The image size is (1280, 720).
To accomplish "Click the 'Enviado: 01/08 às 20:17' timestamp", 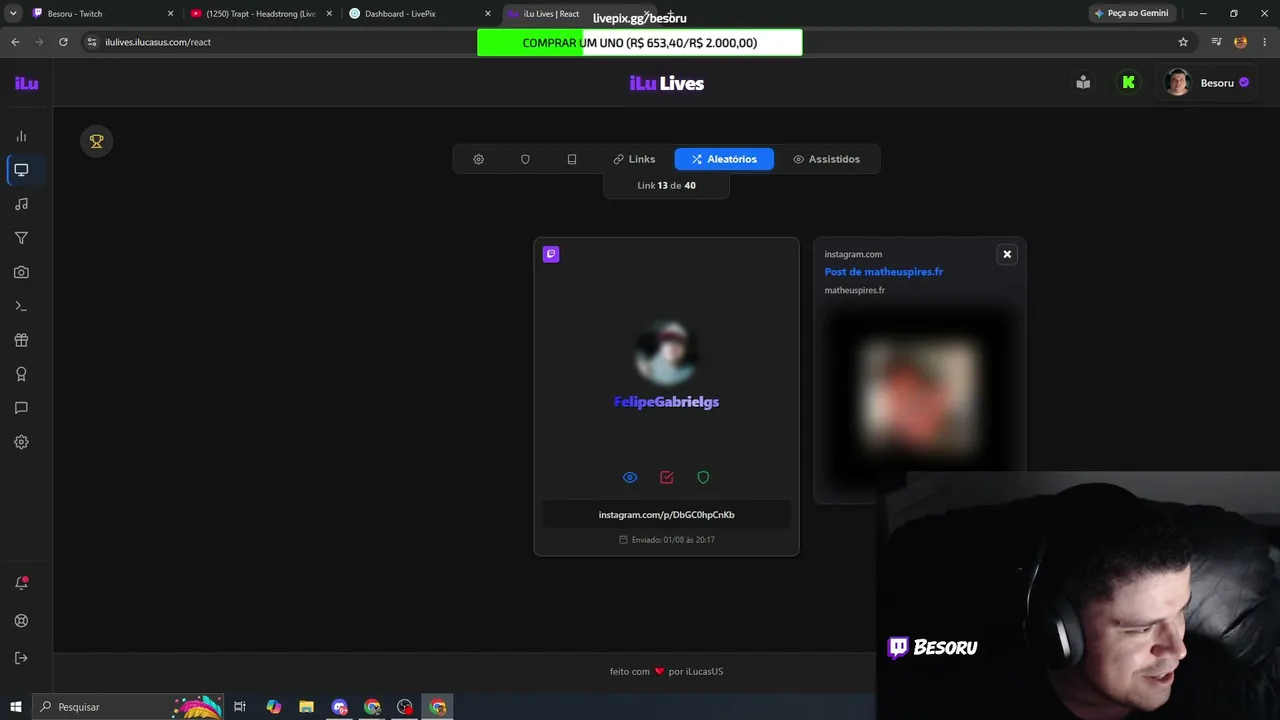I will coord(667,540).
